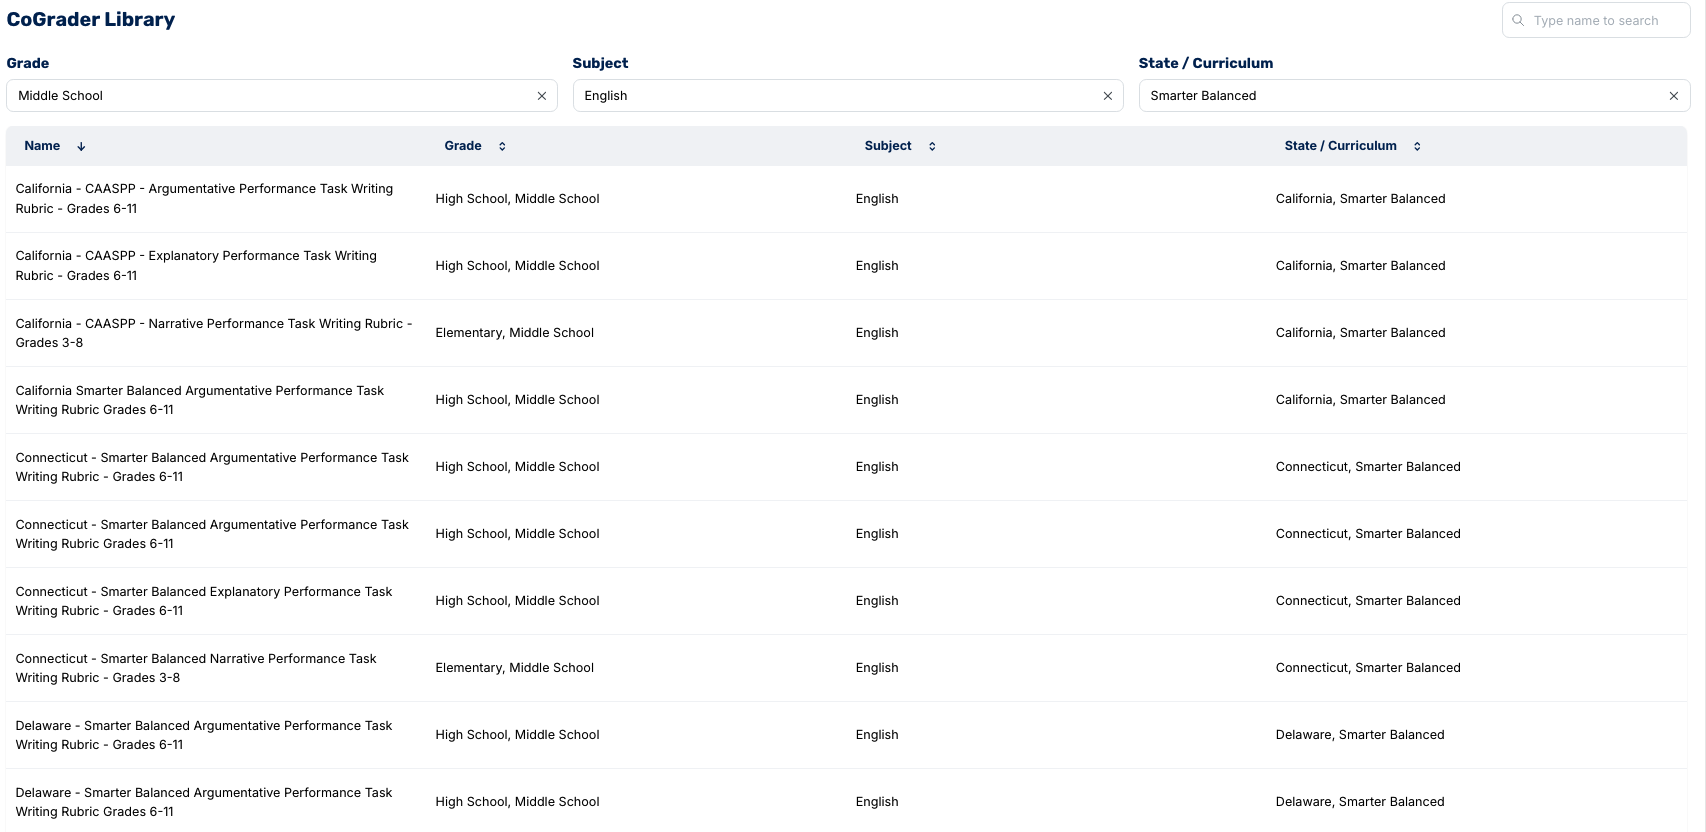
Task: Sort by the Name arrow icon
Action: pyautogui.click(x=81, y=146)
